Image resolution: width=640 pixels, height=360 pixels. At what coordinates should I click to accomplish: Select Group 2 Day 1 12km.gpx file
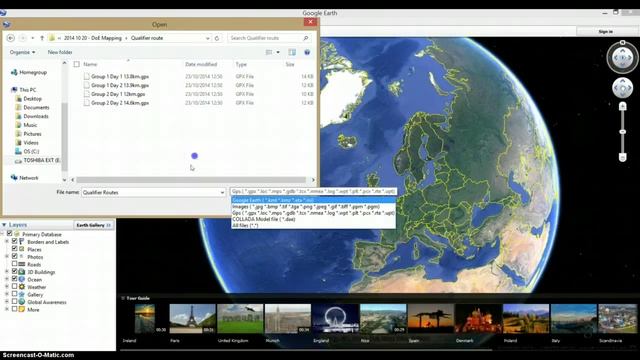118,94
